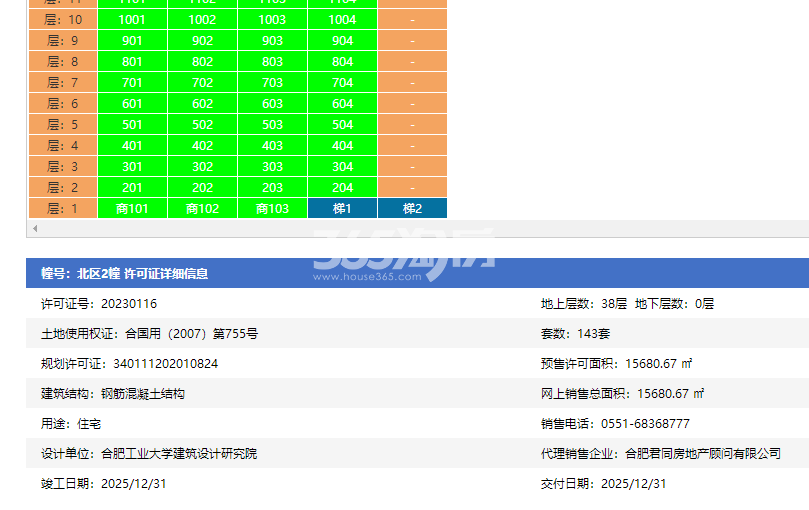Select unit 501 cell
This screenshot has height=510, width=809.
click(x=132, y=124)
